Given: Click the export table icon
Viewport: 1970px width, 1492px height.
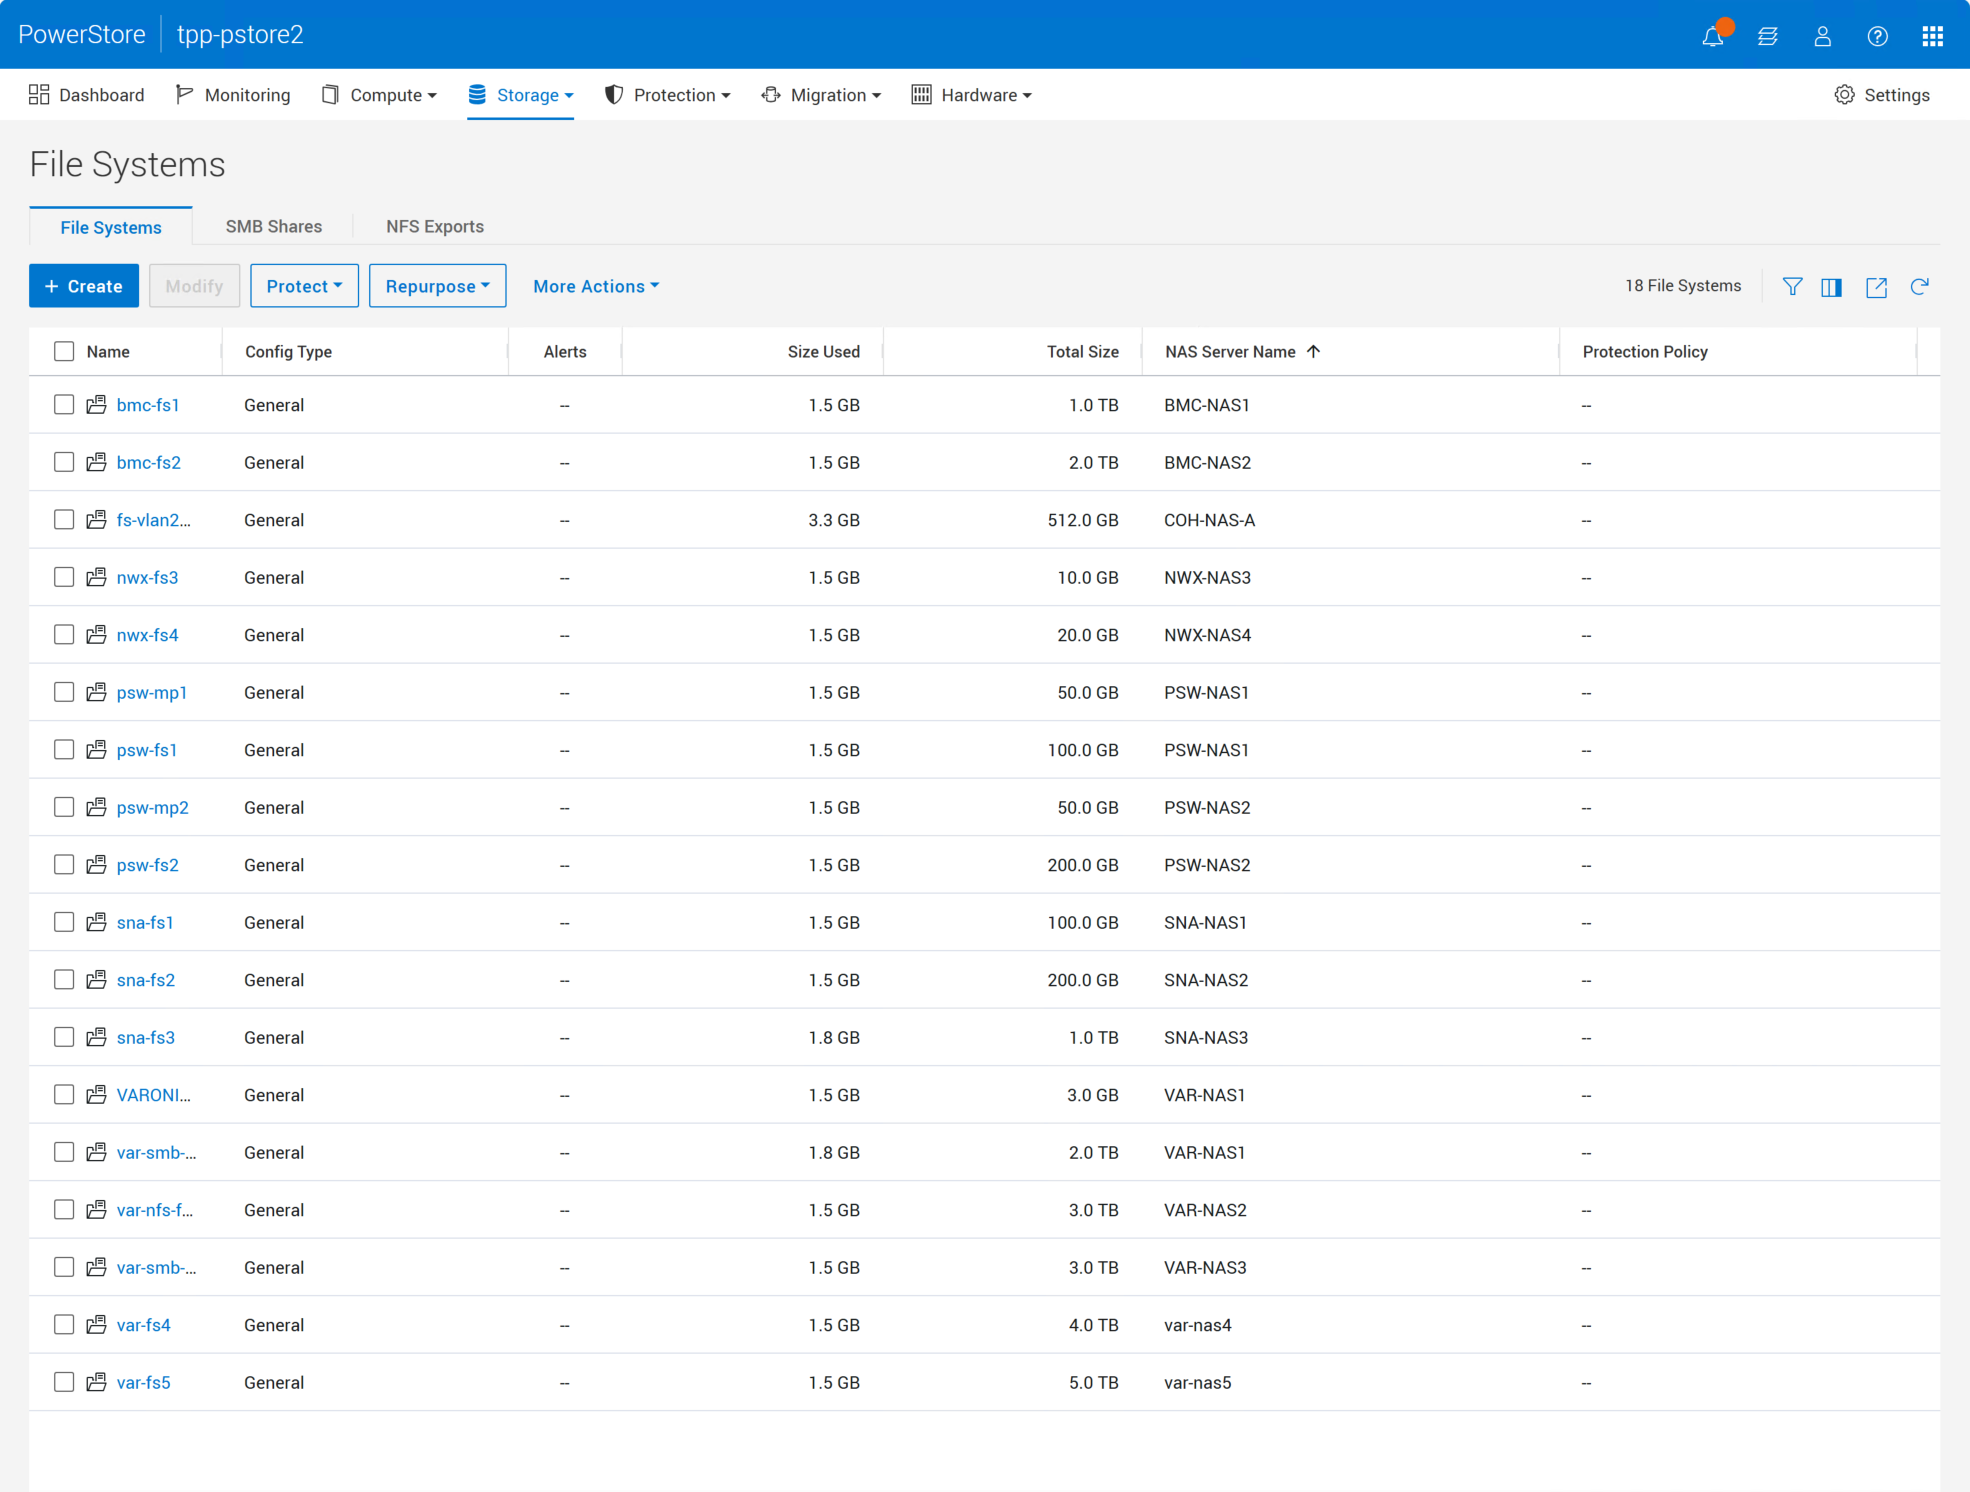Looking at the screenshot, I should pyautogui.click(x=1876, y=287).
